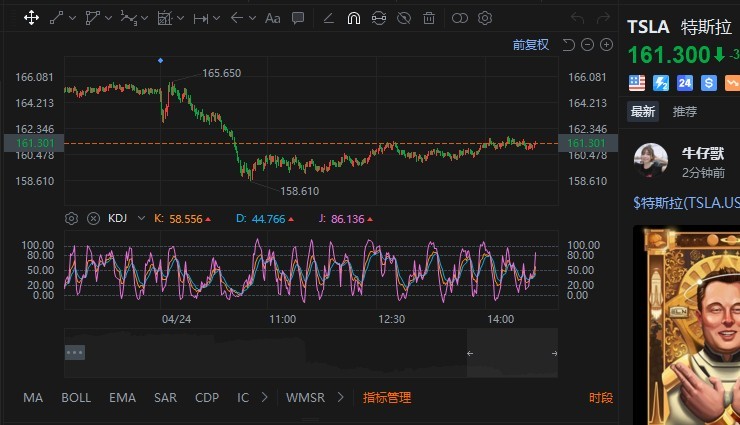Click the pencil edit drawing icon

[328, 18]
